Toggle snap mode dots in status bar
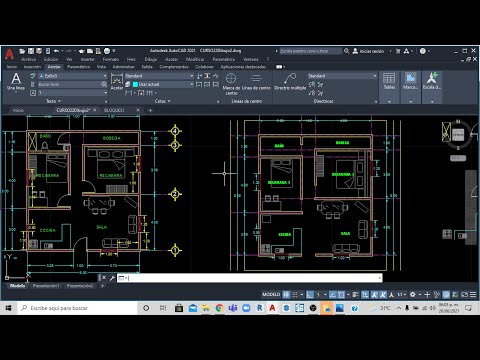This screenshot has width=480, height=360. click(295, 294)
